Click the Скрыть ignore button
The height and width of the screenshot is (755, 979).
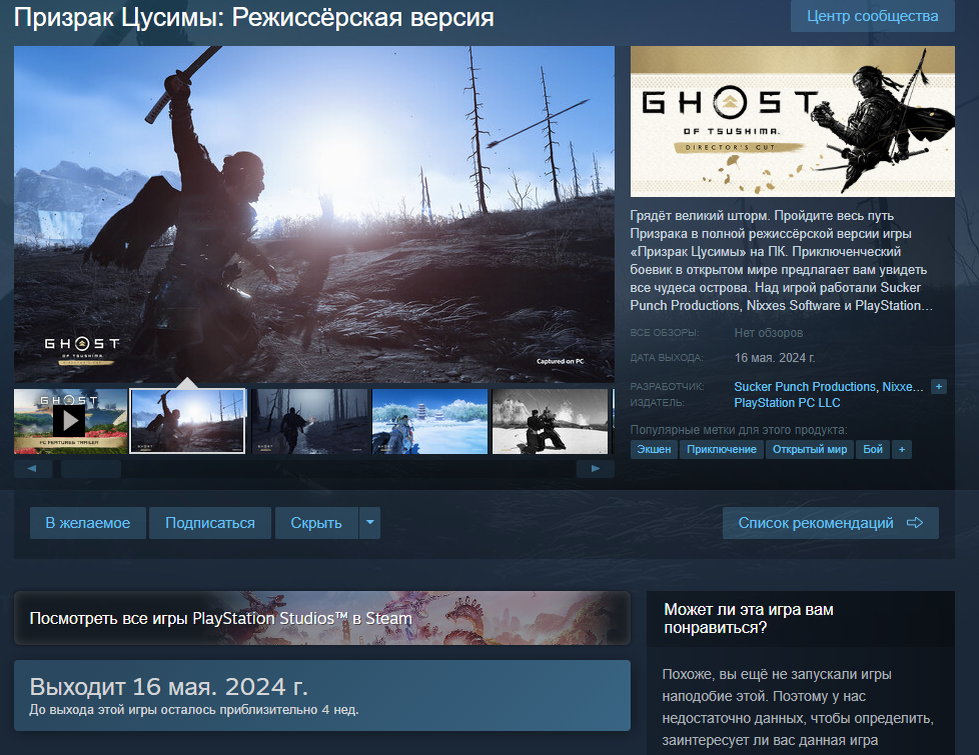tap(316, 523)
